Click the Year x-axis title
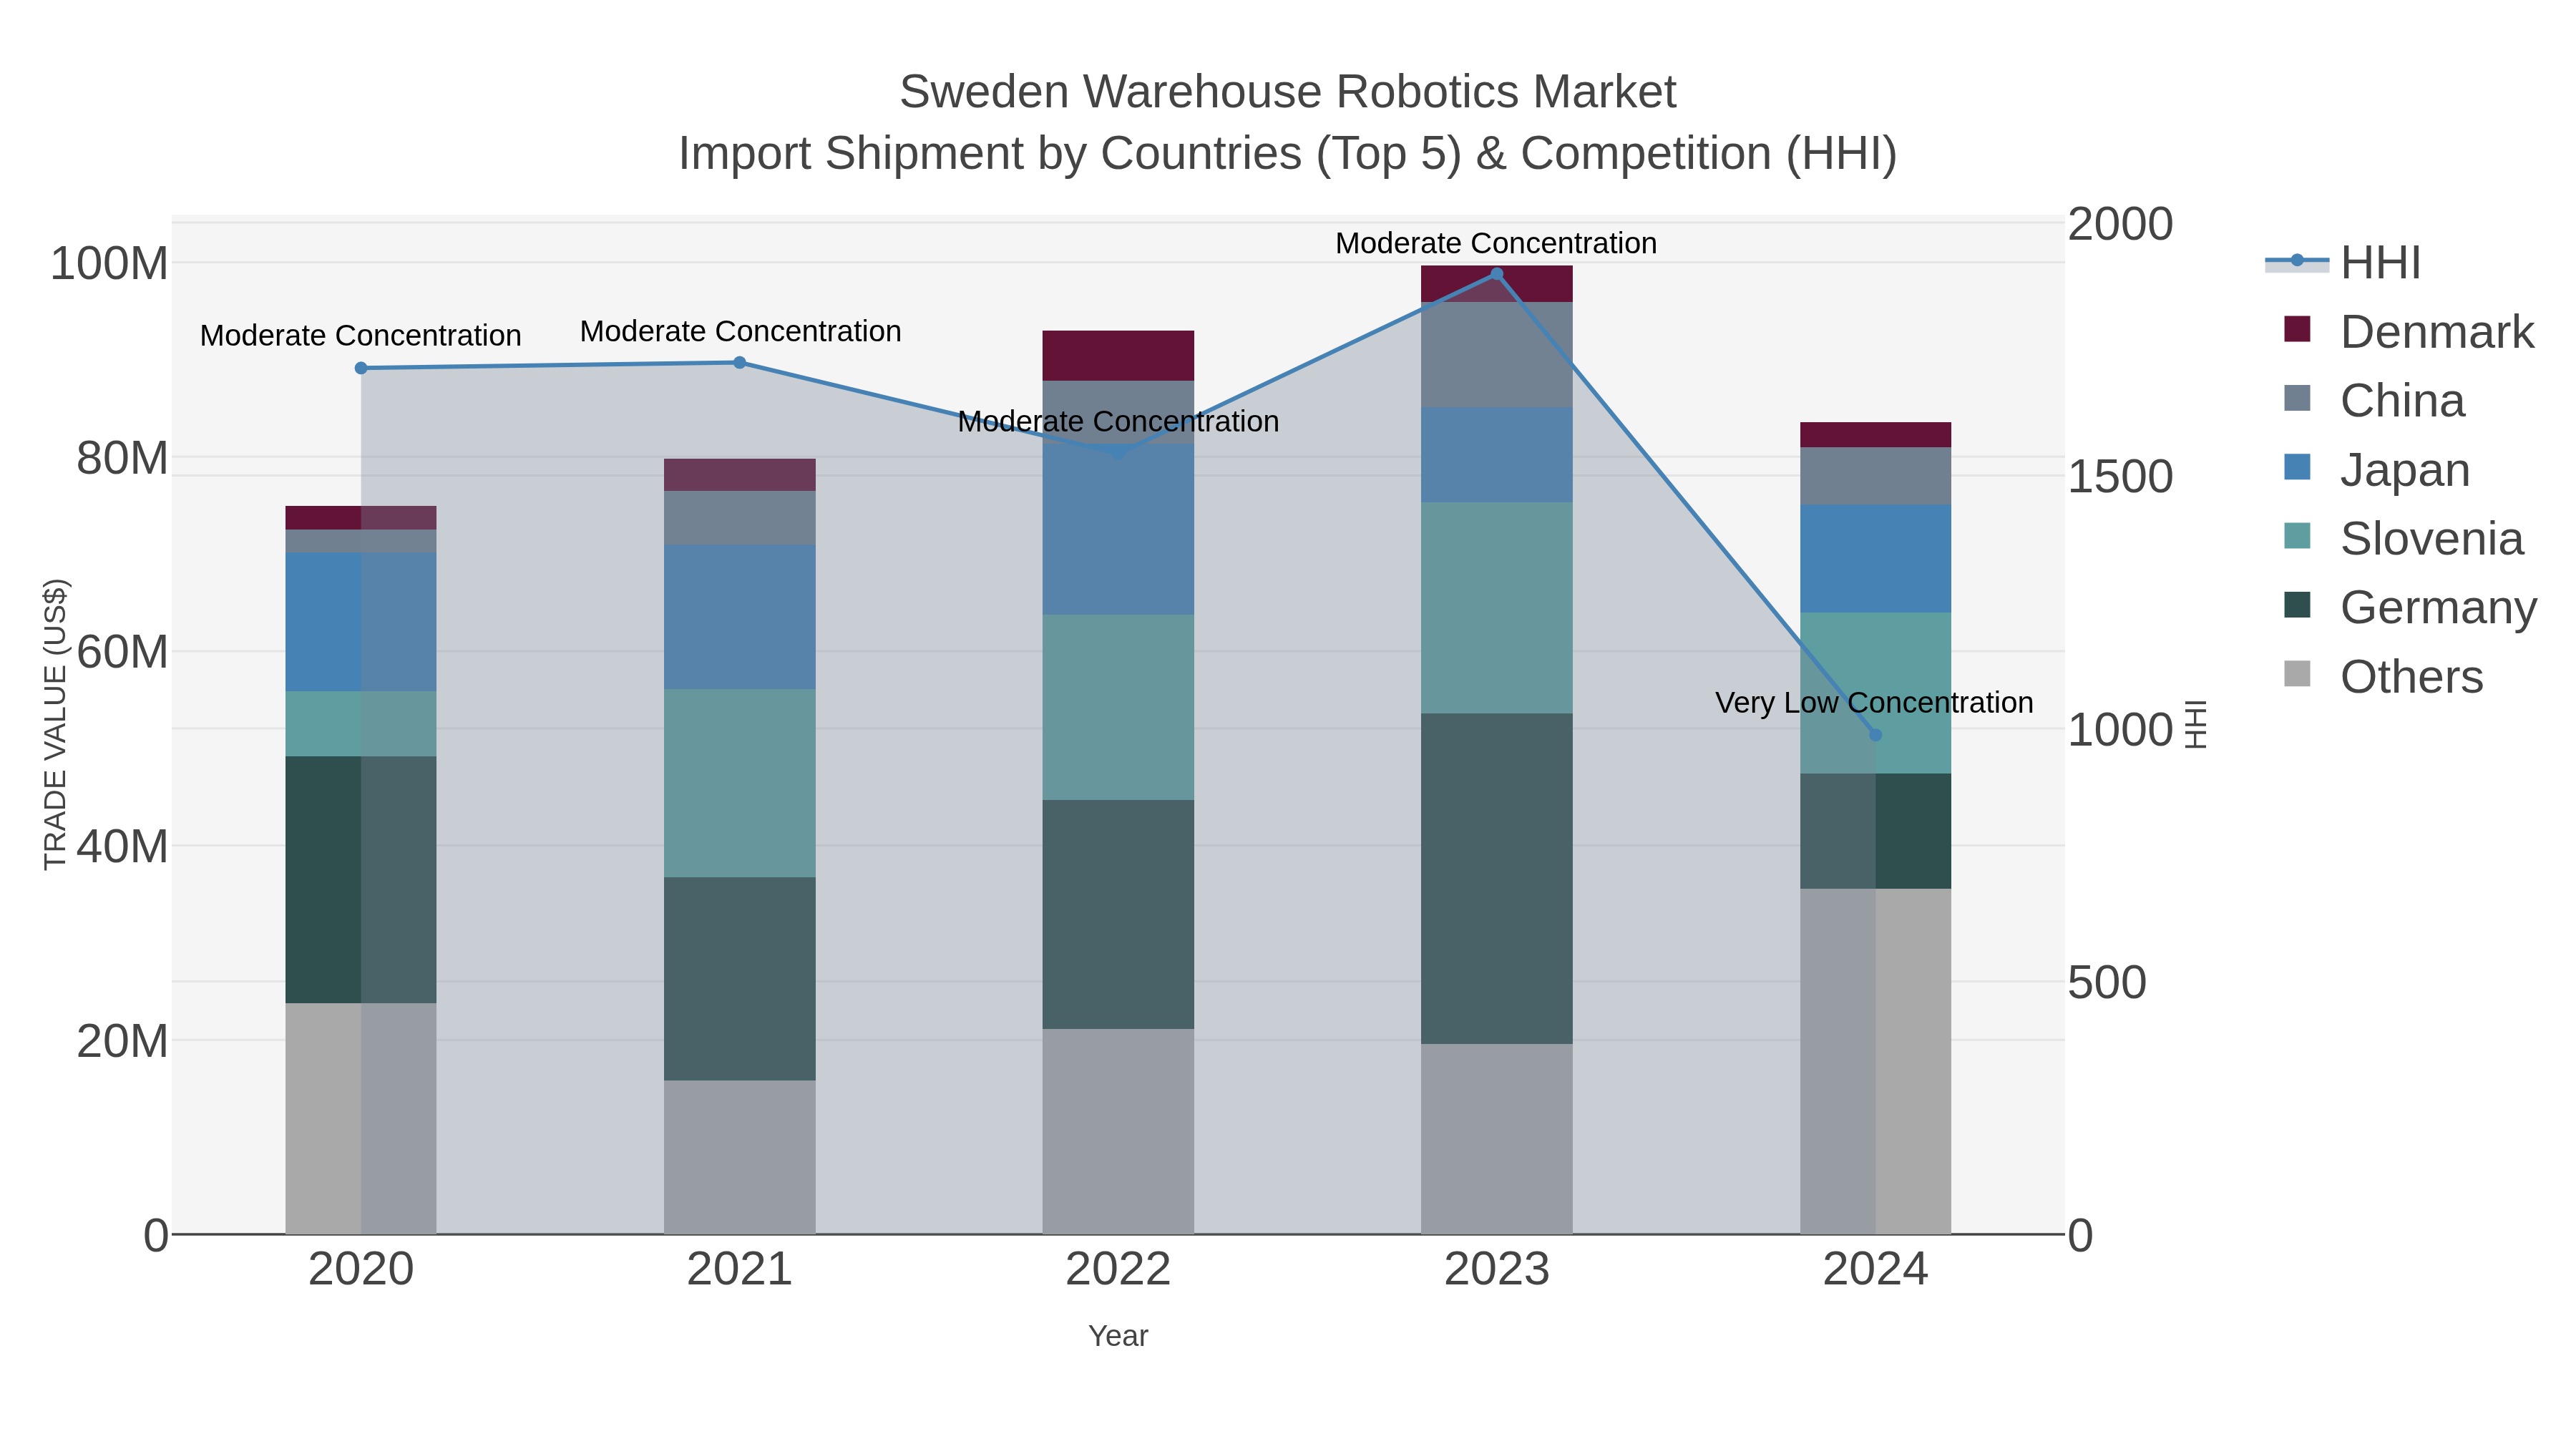This screenshot has width=2576, height=1449. [1118, 1336]
